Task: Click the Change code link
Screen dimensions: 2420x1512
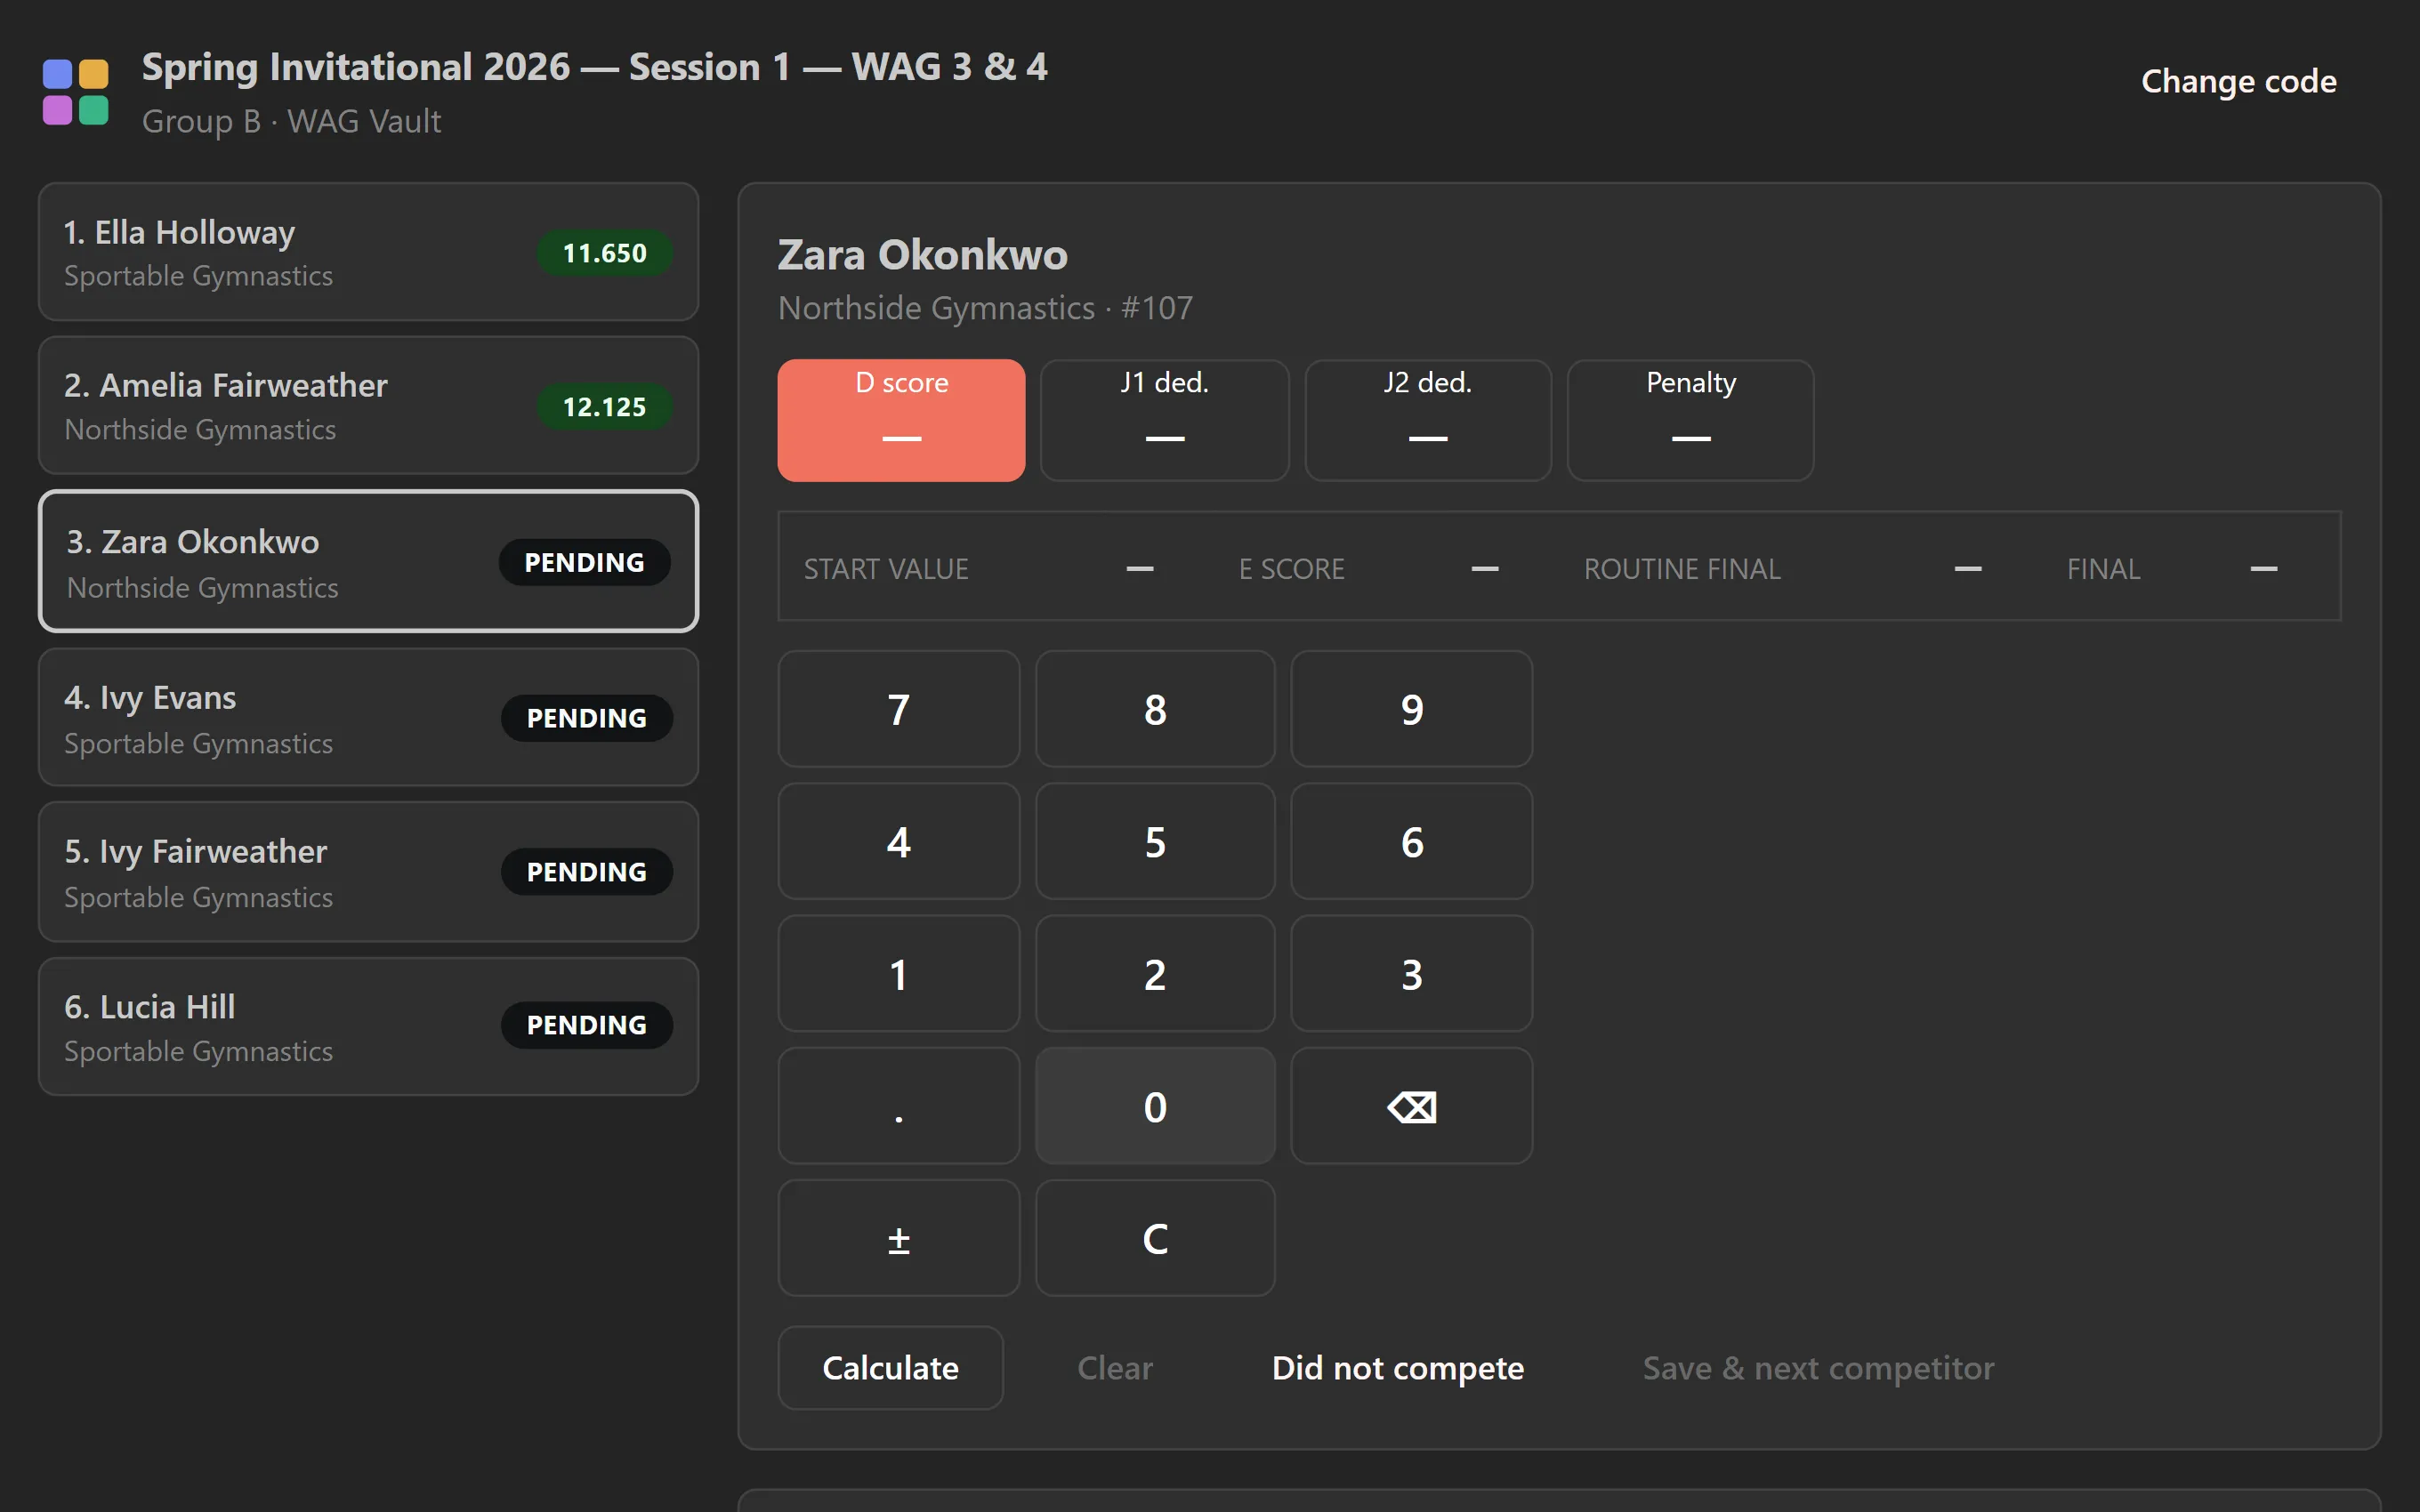Action: 2238,81
